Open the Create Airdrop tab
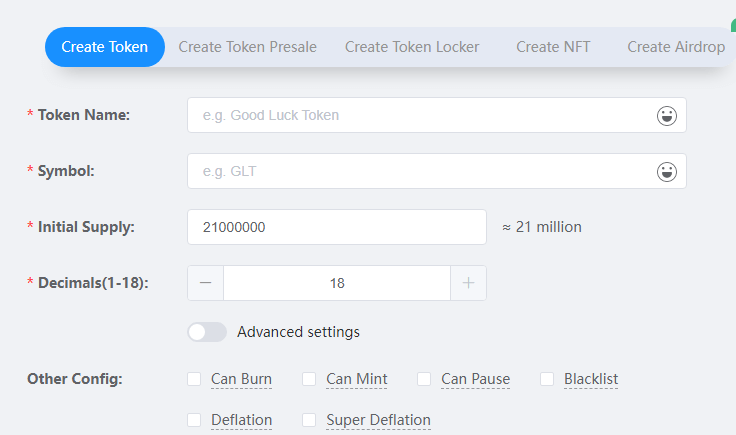 (676, 47)
